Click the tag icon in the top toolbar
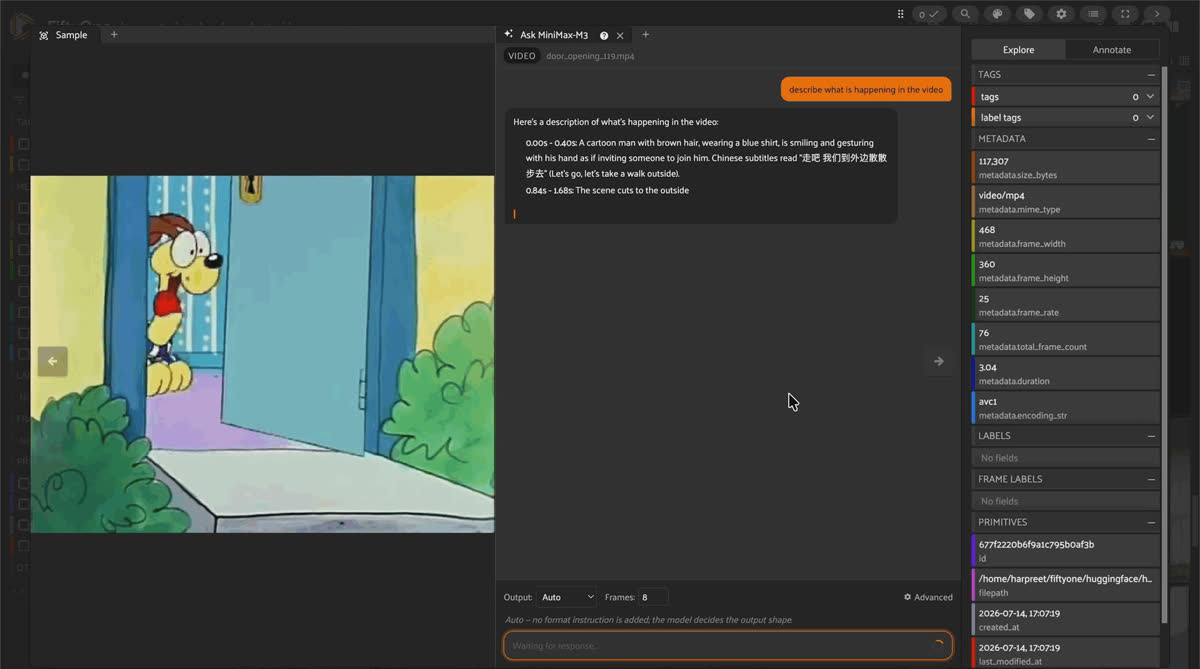The width and height of the screenshot is (1200, 669). (1029, 14)
